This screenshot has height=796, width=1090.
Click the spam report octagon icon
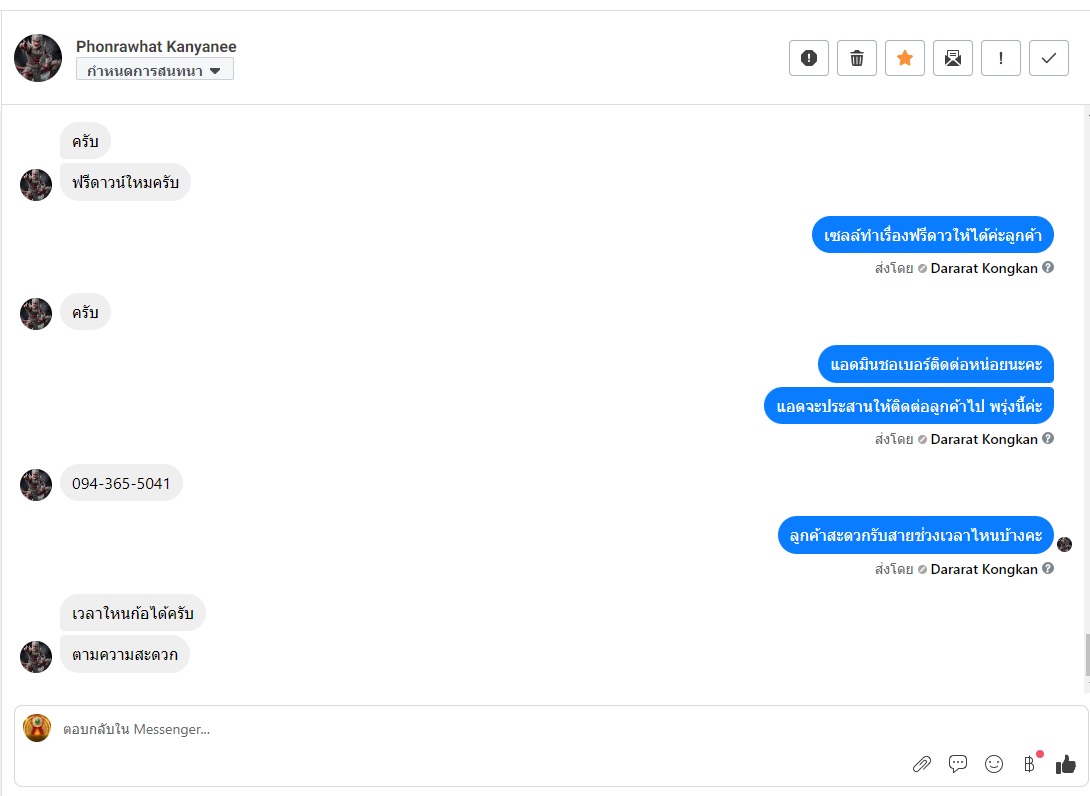809,58
